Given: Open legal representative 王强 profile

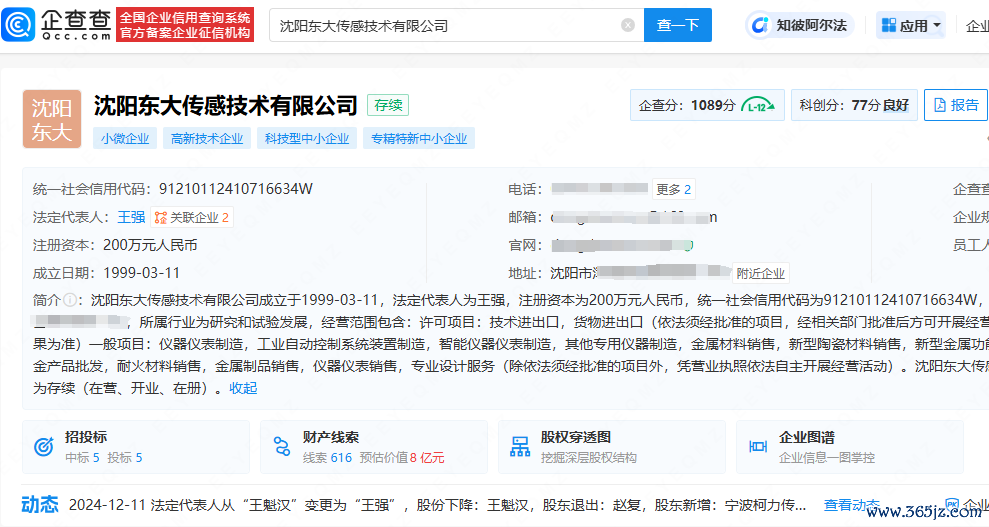Looking at the screenshot, I should tap(131, 217).
